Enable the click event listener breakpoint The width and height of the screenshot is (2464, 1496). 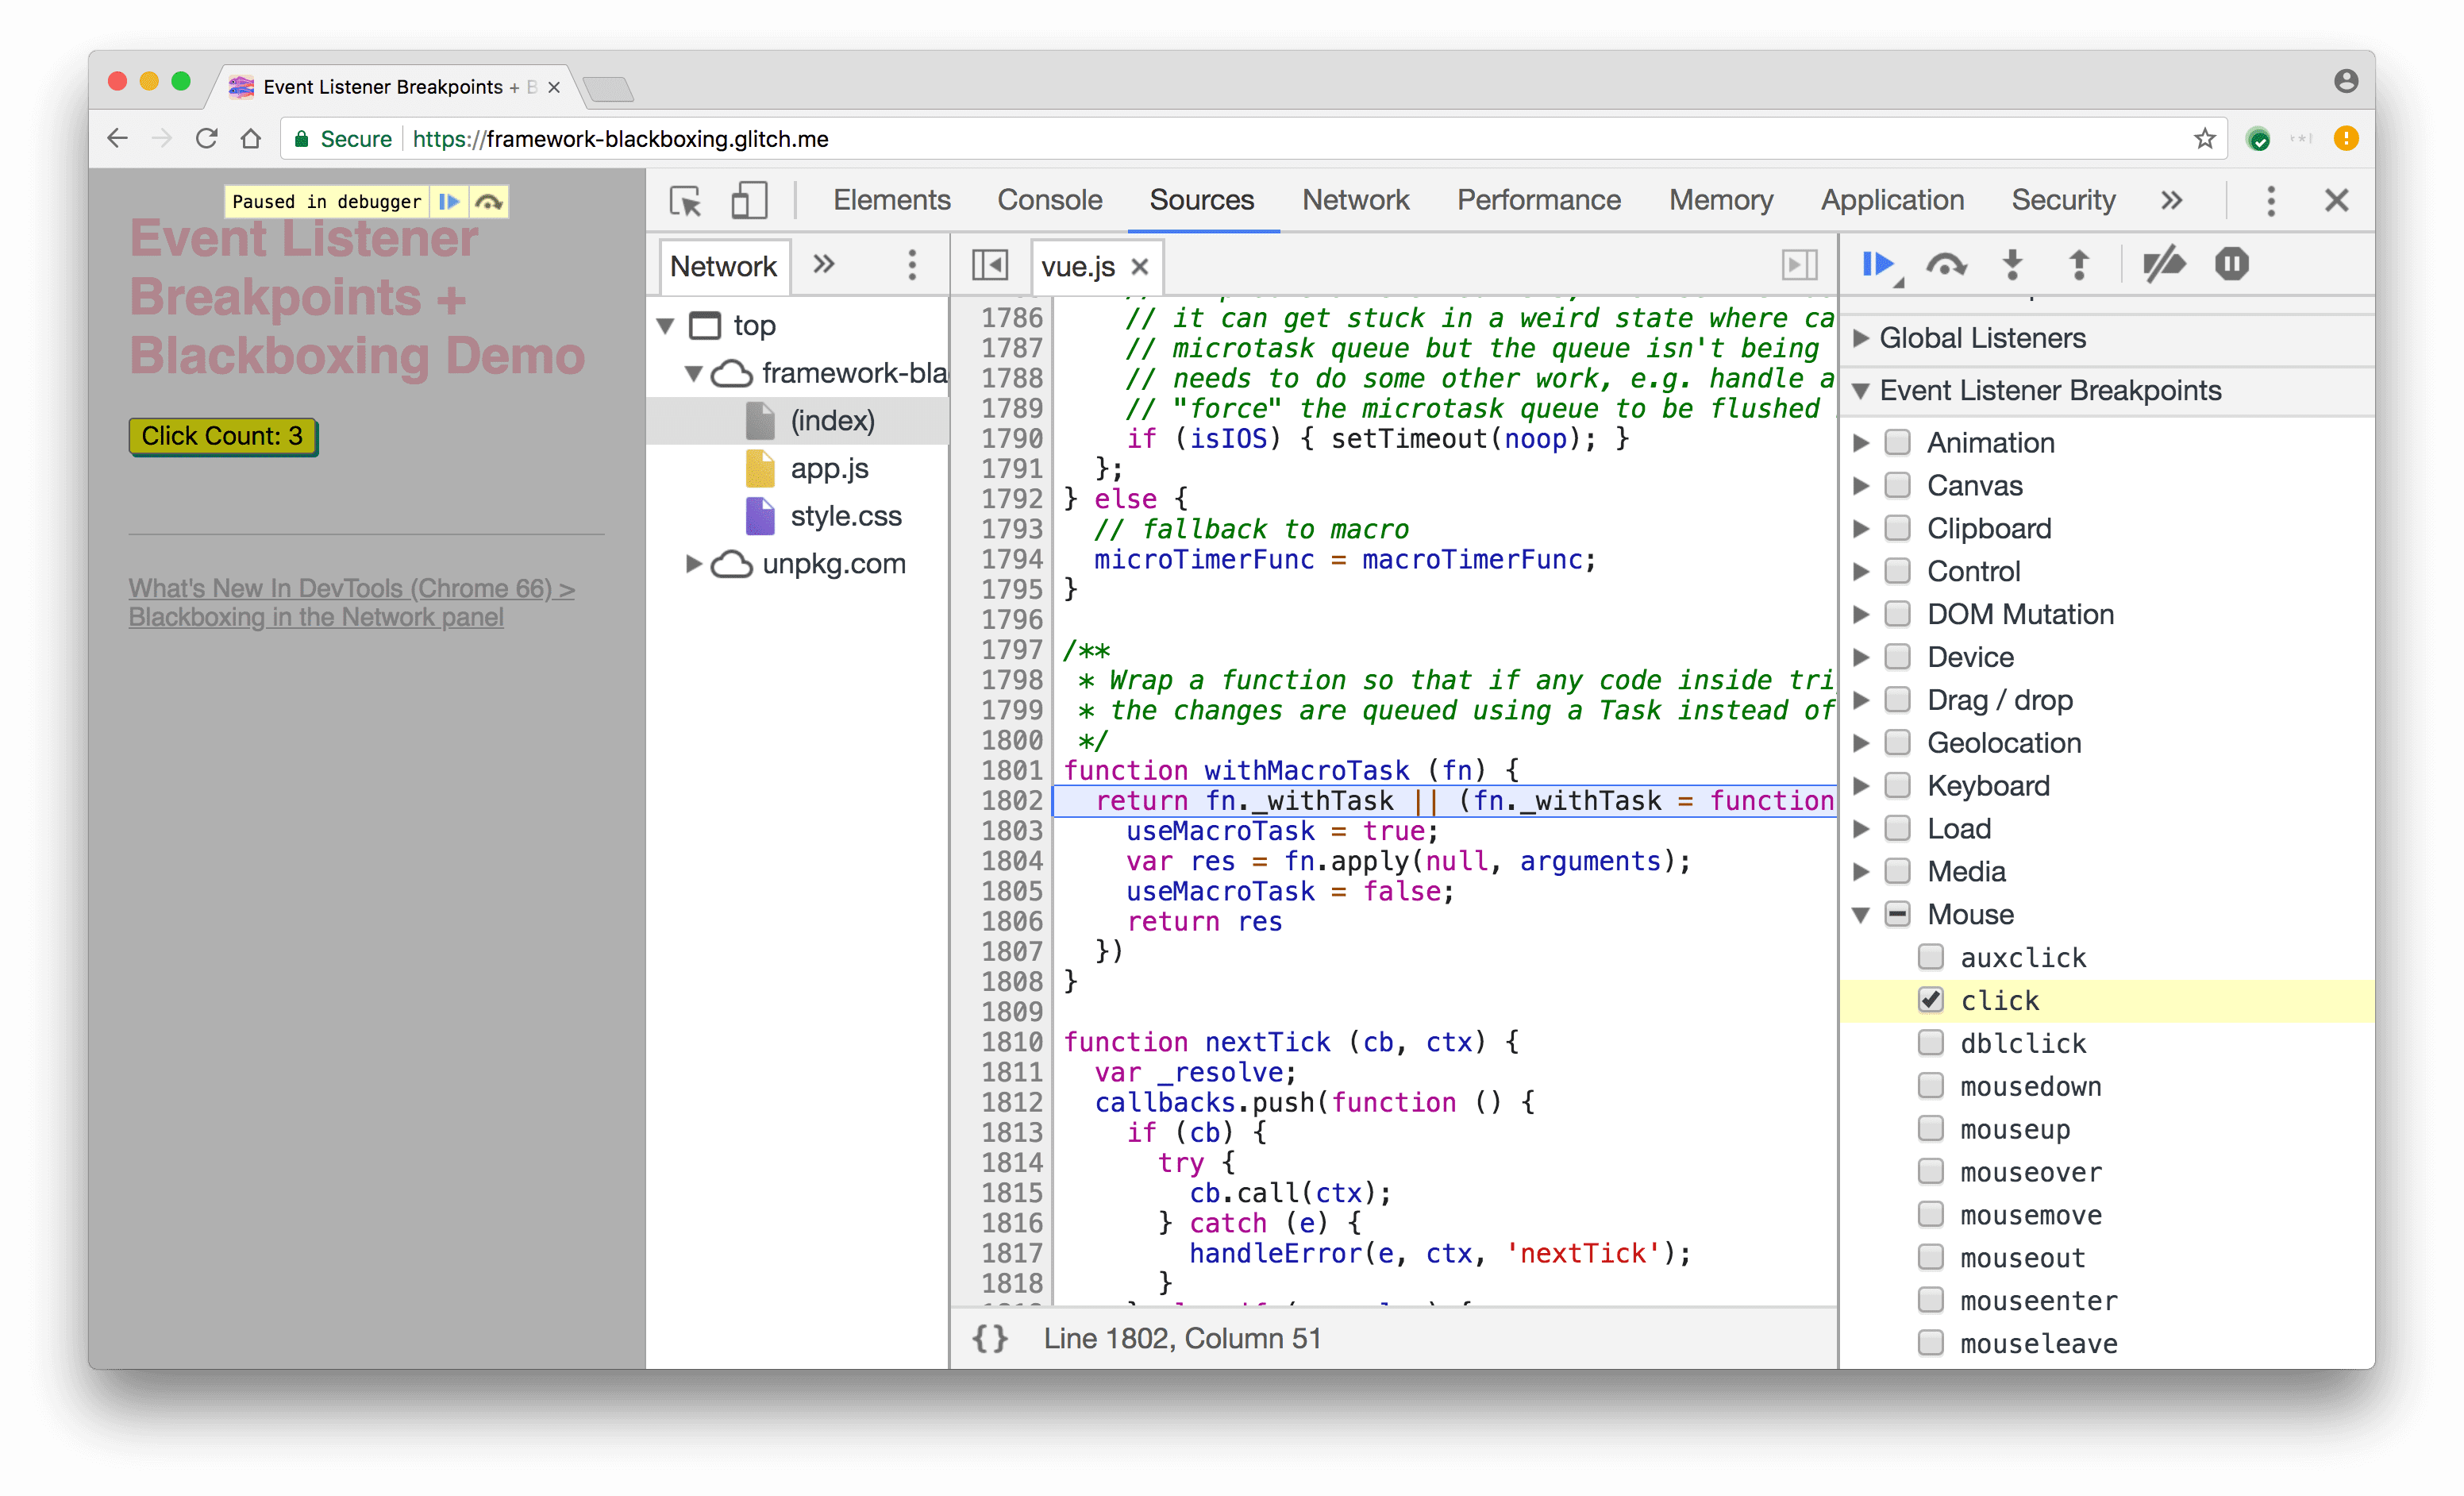[1931, 1000]
